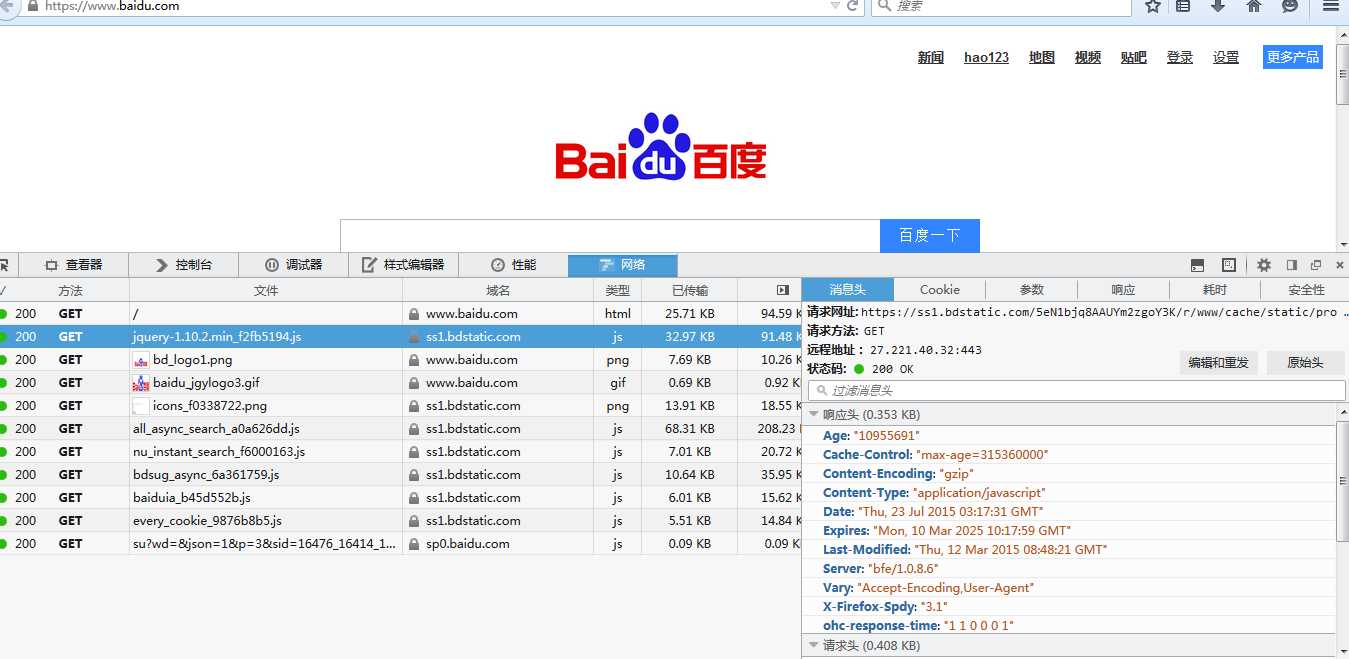1349x659 pixels.
Task: Switch to the 查看器 tab
Action: (x=72, y=265)
